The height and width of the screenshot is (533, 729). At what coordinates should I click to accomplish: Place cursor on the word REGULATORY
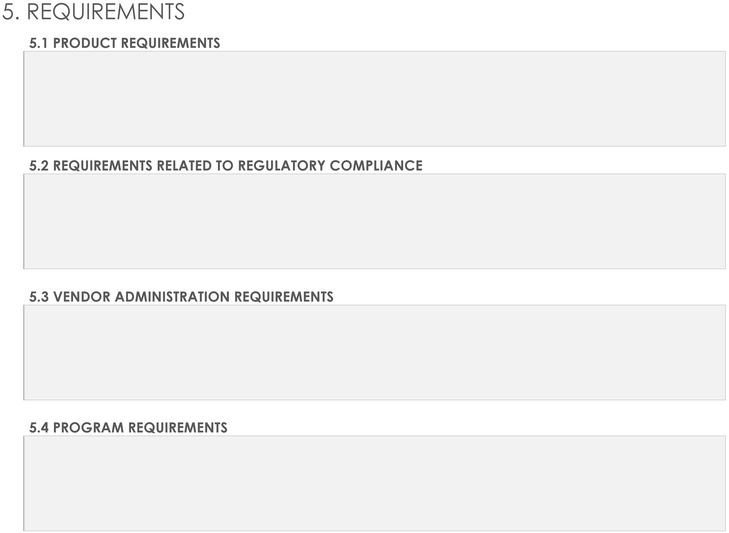tap(281, 166)
